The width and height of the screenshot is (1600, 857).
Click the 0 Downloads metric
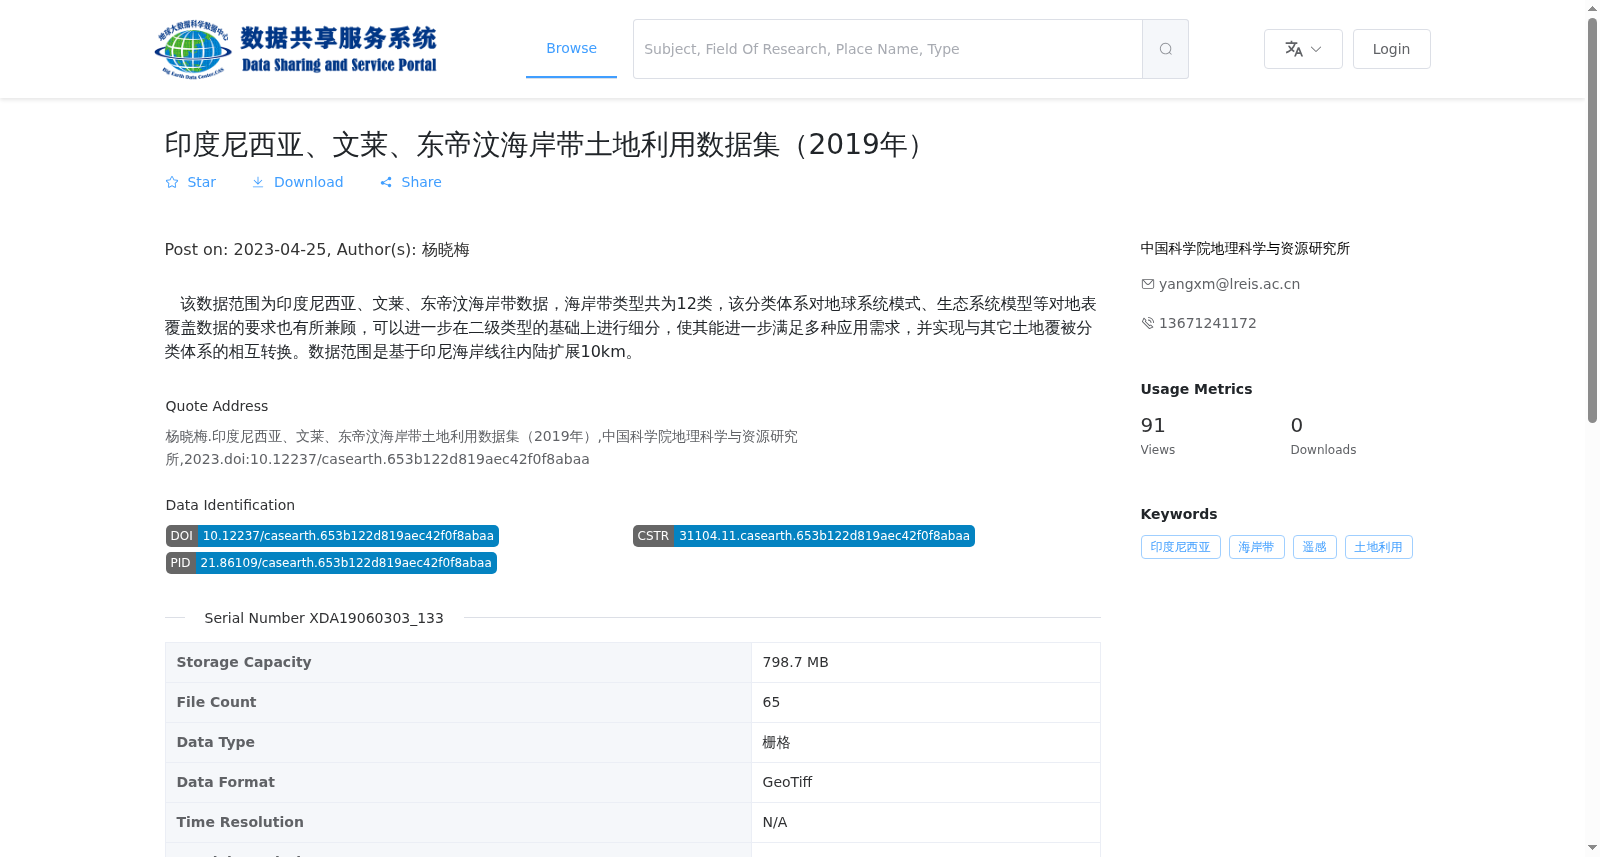(x=1323, y=435)
